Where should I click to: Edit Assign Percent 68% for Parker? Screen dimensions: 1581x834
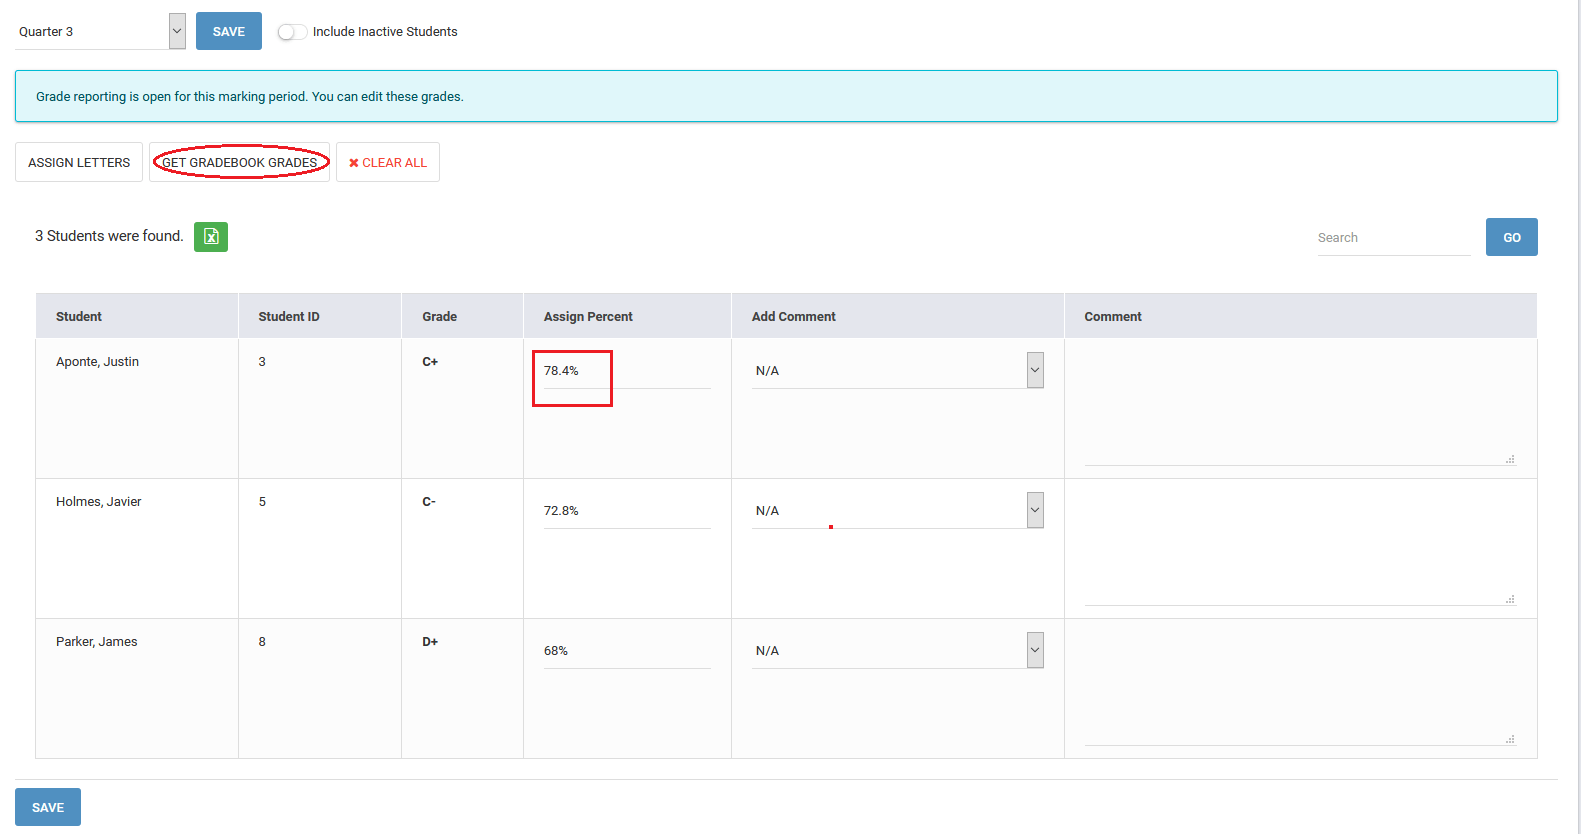(627, 651)
